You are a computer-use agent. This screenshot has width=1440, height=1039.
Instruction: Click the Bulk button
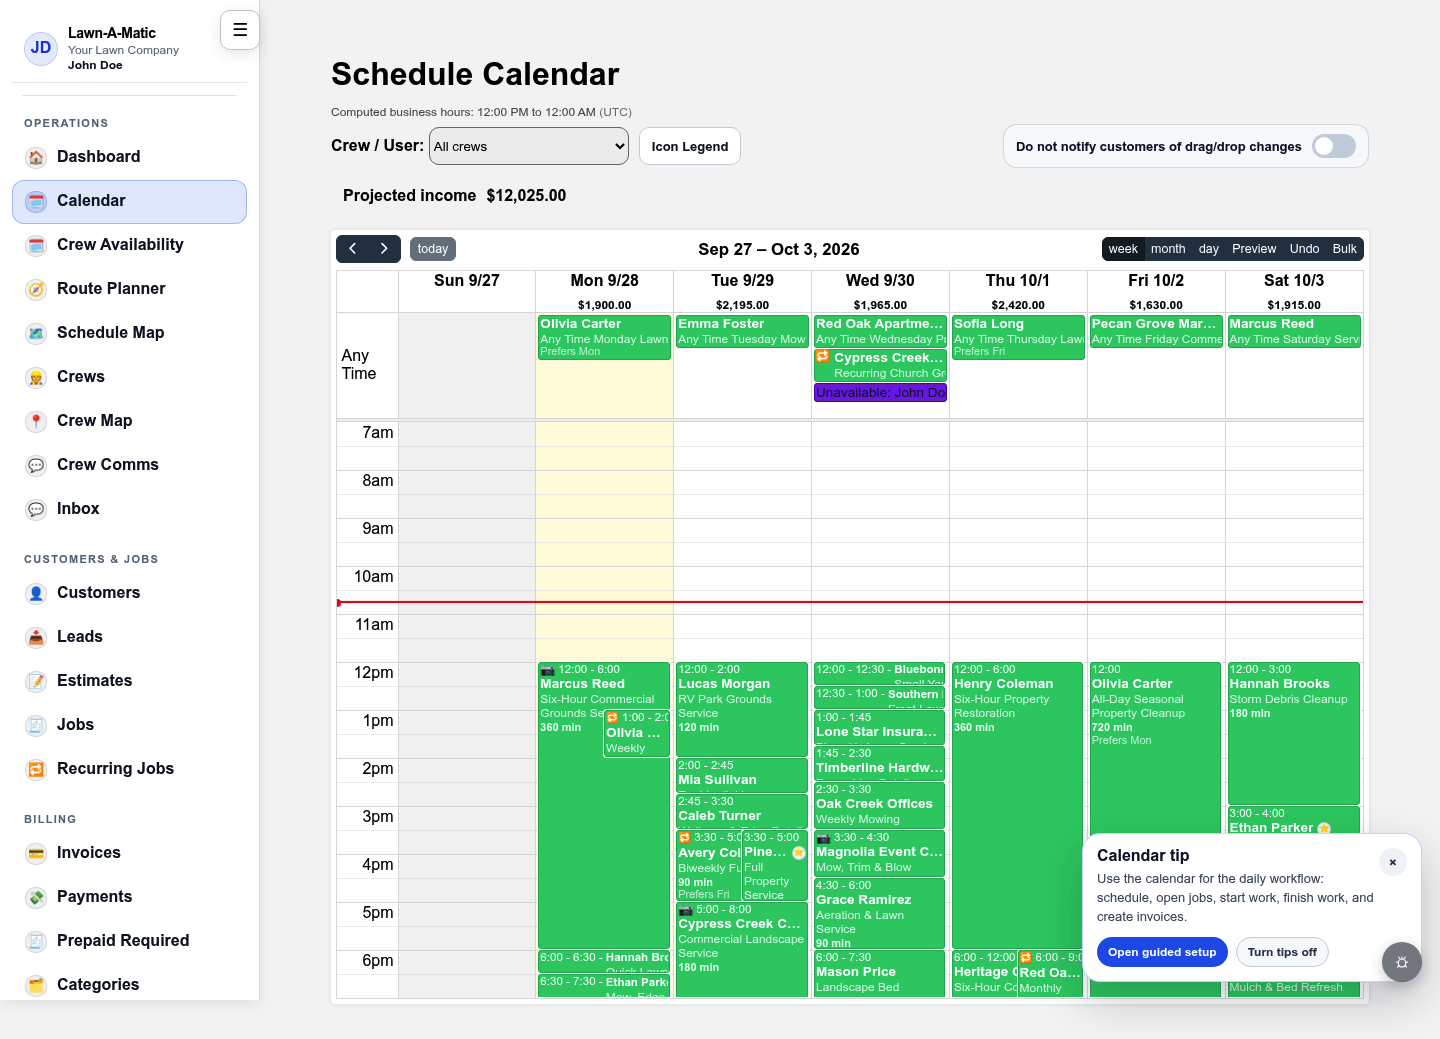click(1345, 249)
